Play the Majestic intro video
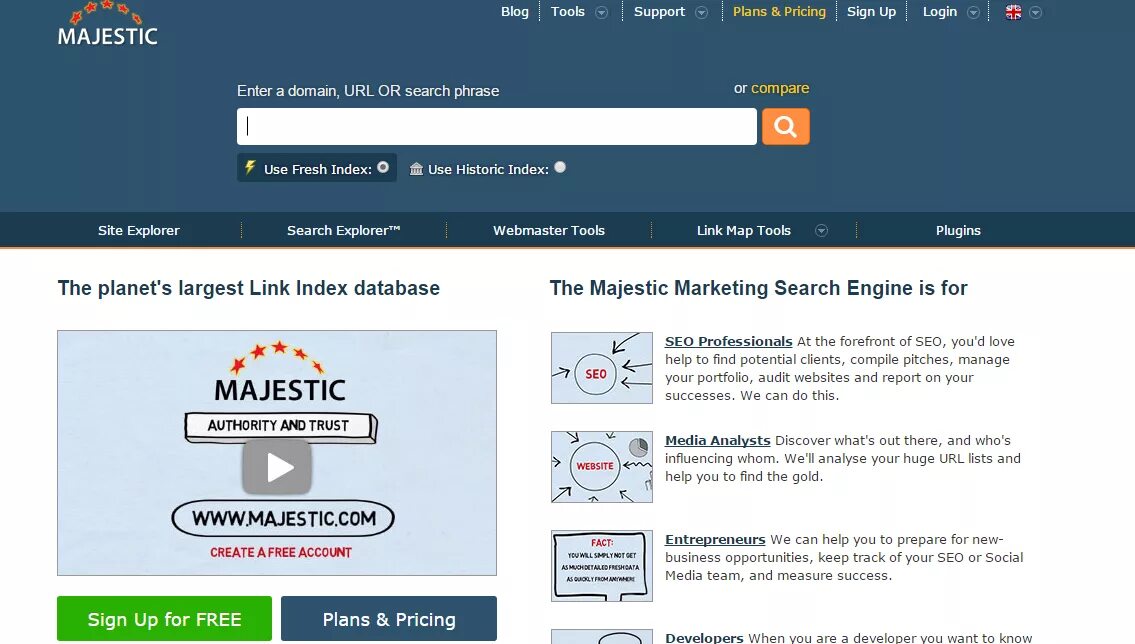 click(277, 467)
